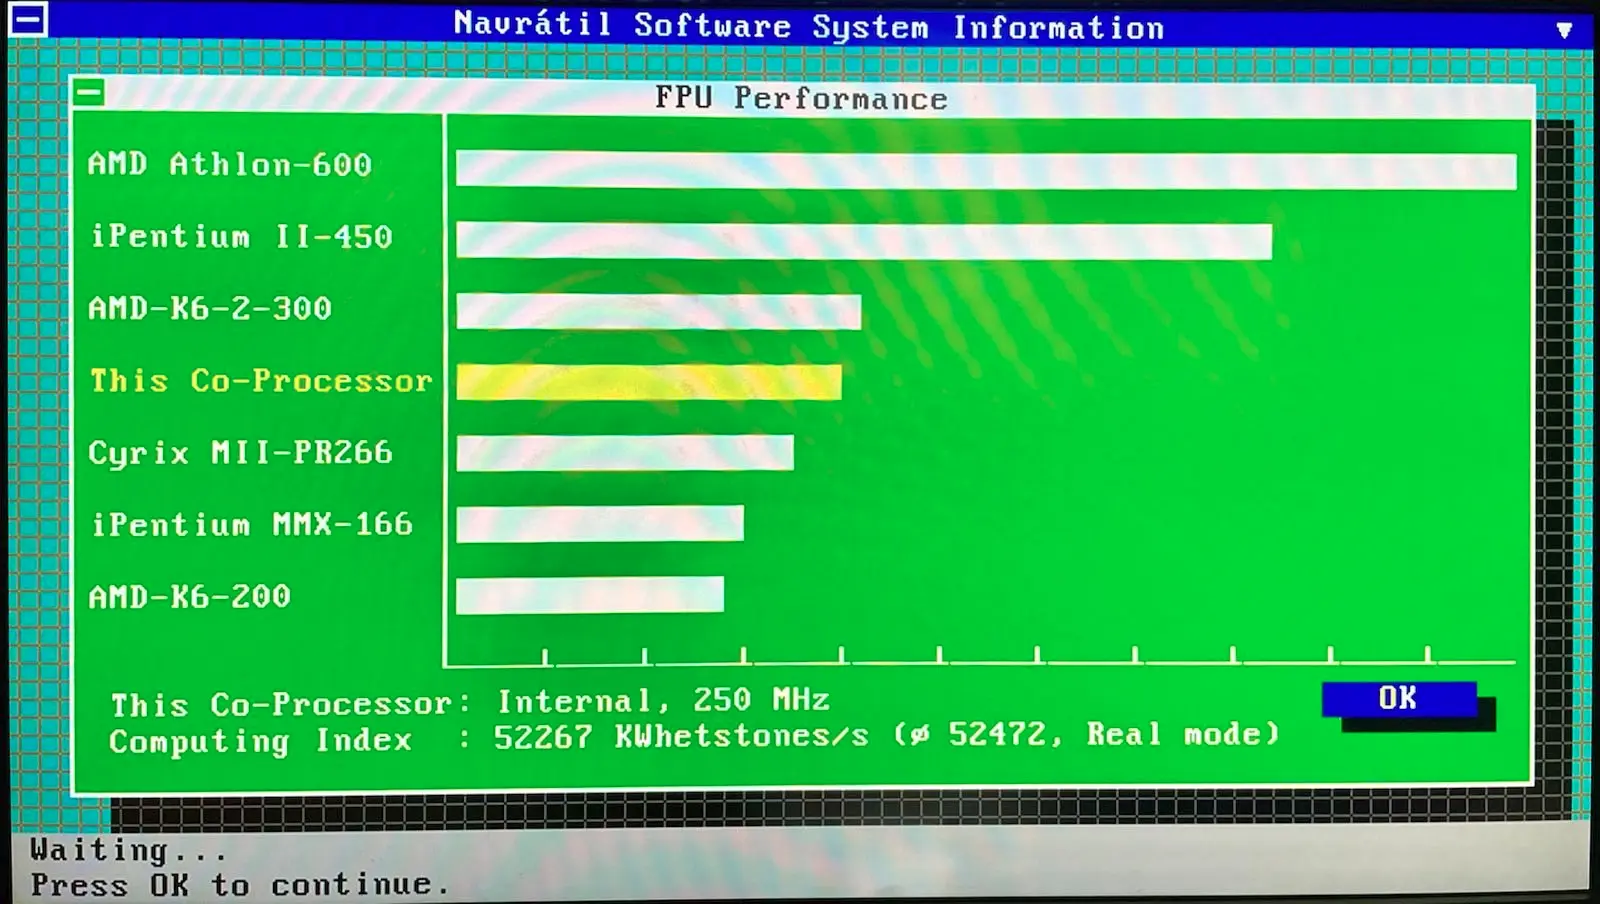Open the main window system menu icon
Screen dimensions: 1600x904
tap(27, 18)
